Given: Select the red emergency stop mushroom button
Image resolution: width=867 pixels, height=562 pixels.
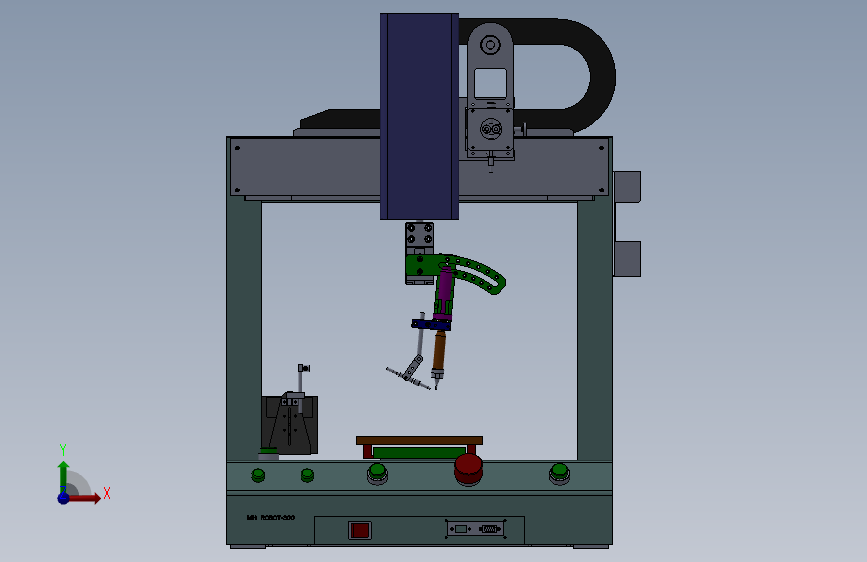Looking at the screenshot, I should pyautogui.click(x=468, y=470).
